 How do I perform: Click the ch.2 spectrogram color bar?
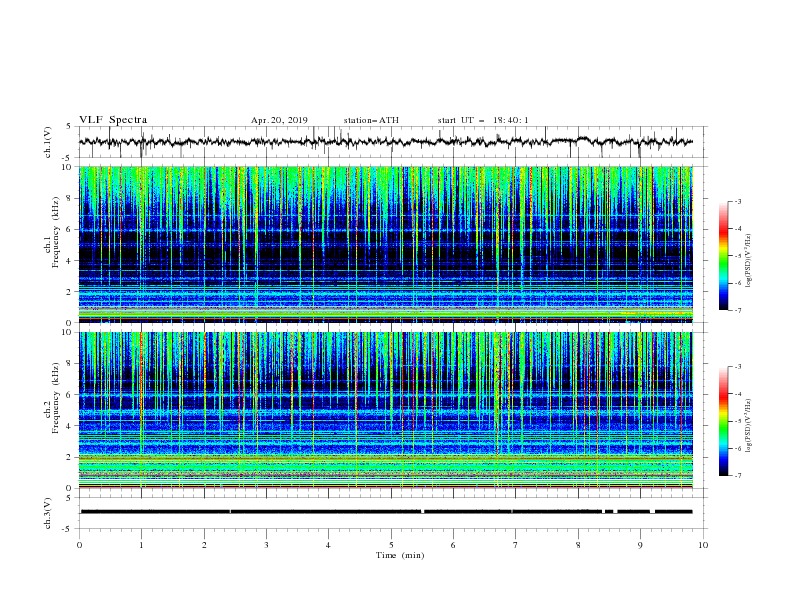click(724, 421)
